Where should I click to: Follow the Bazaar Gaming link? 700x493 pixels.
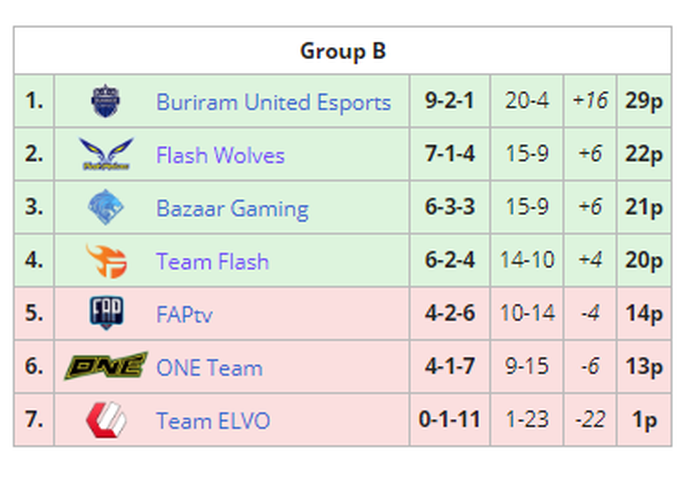tap(232, 209)
